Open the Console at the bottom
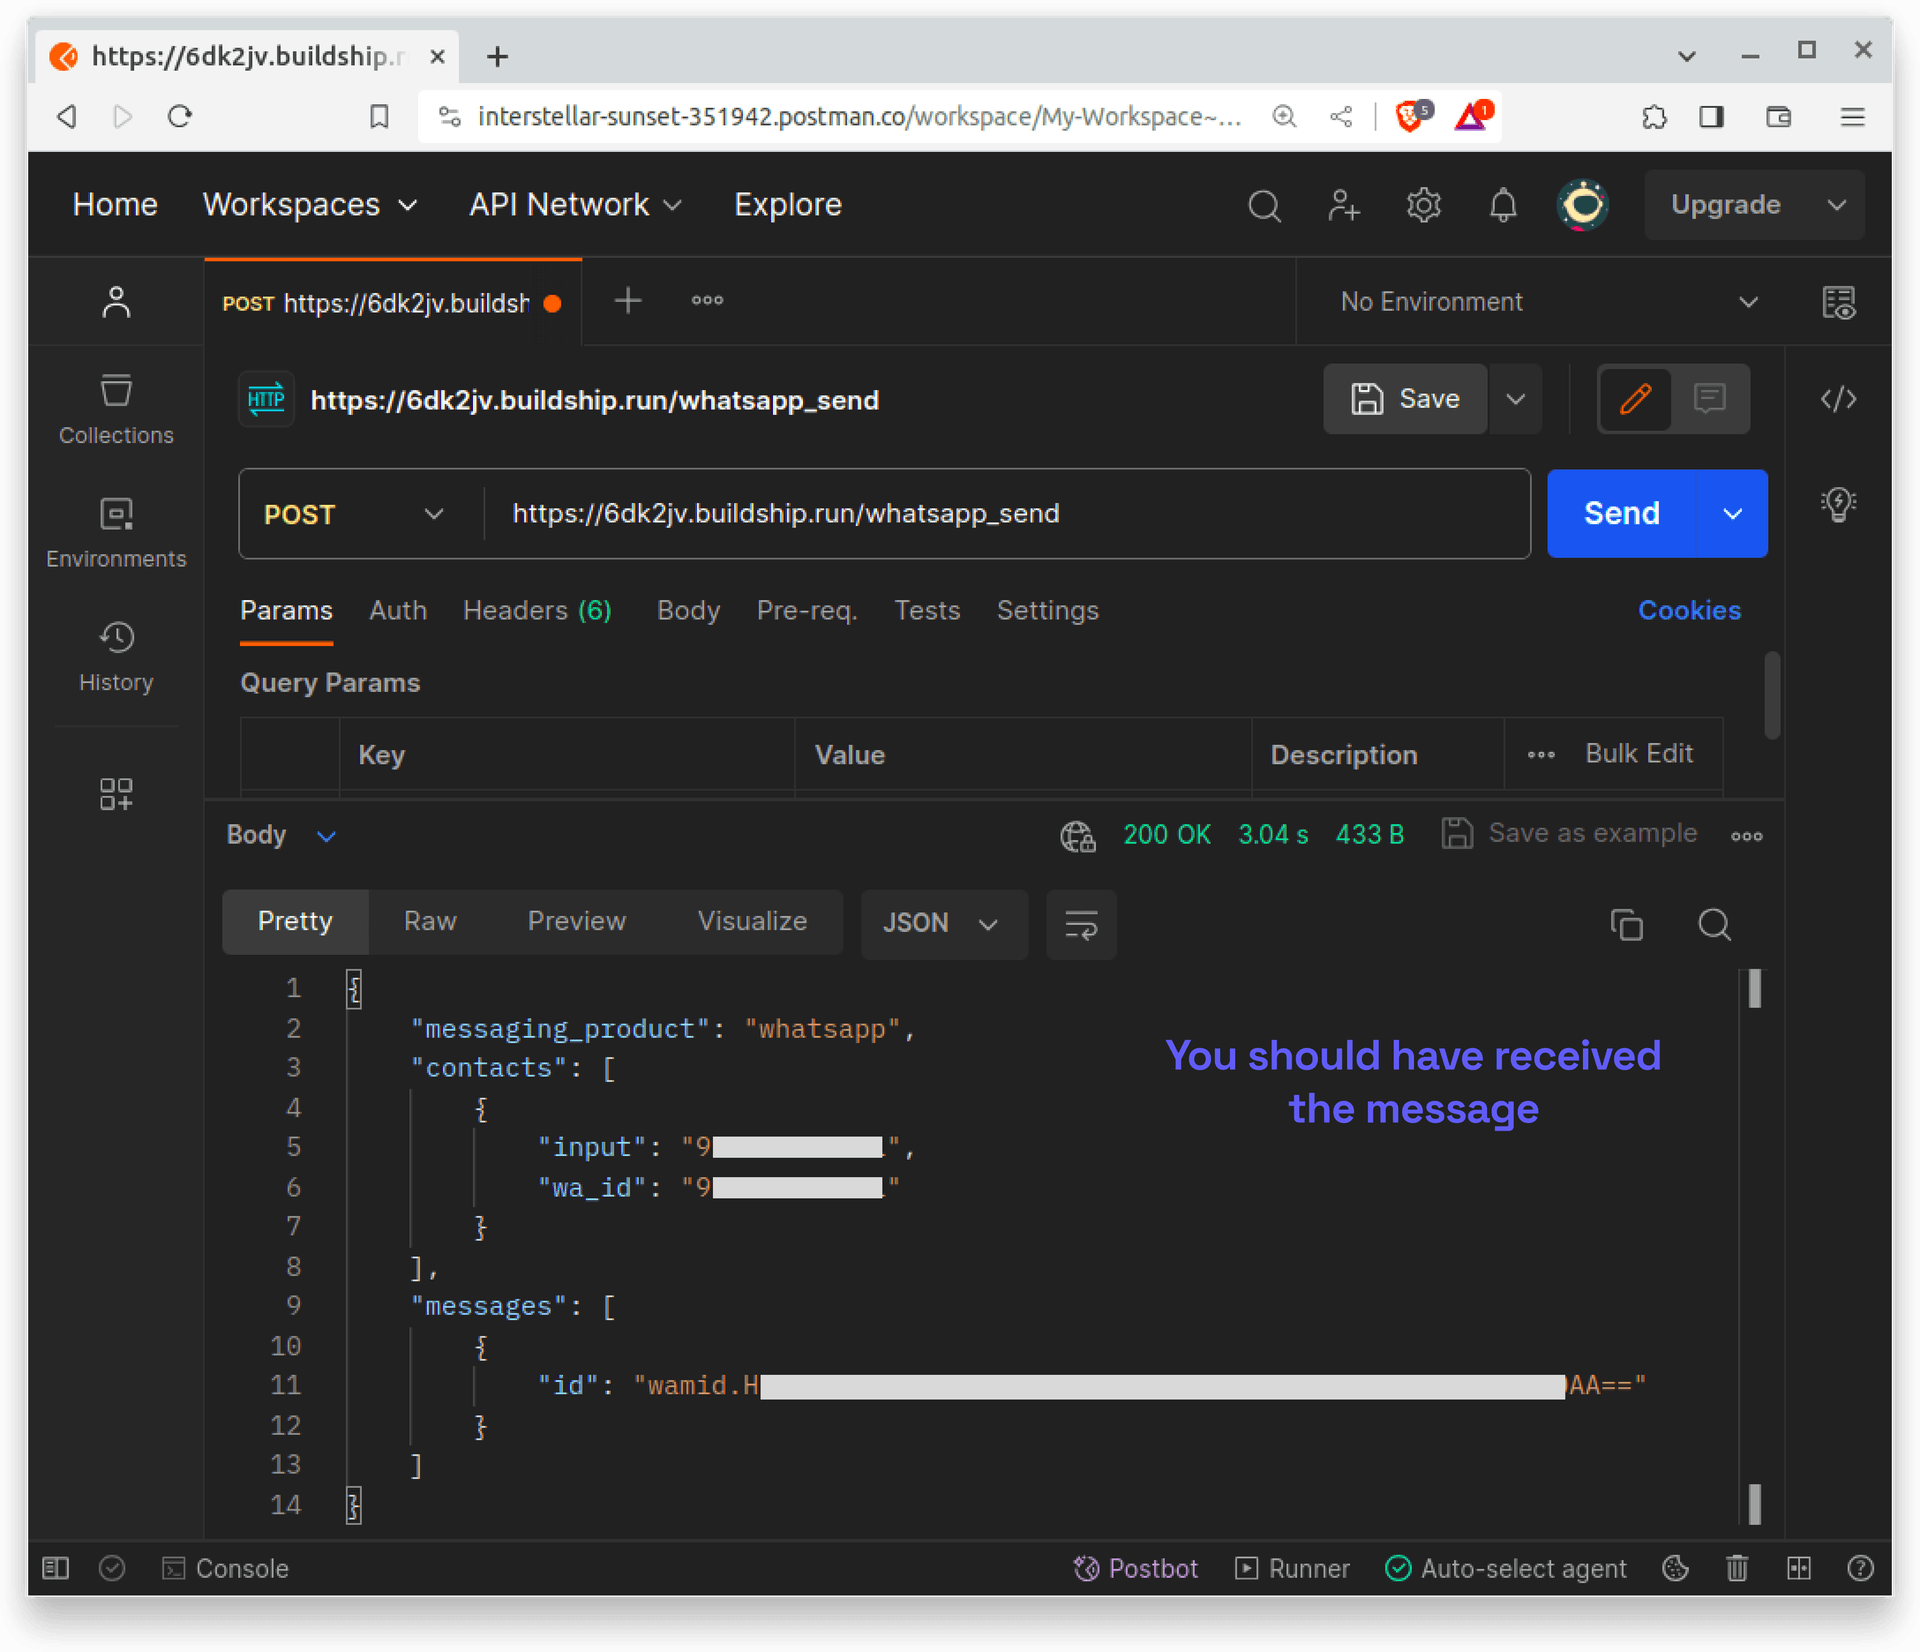 (226, 1567)
